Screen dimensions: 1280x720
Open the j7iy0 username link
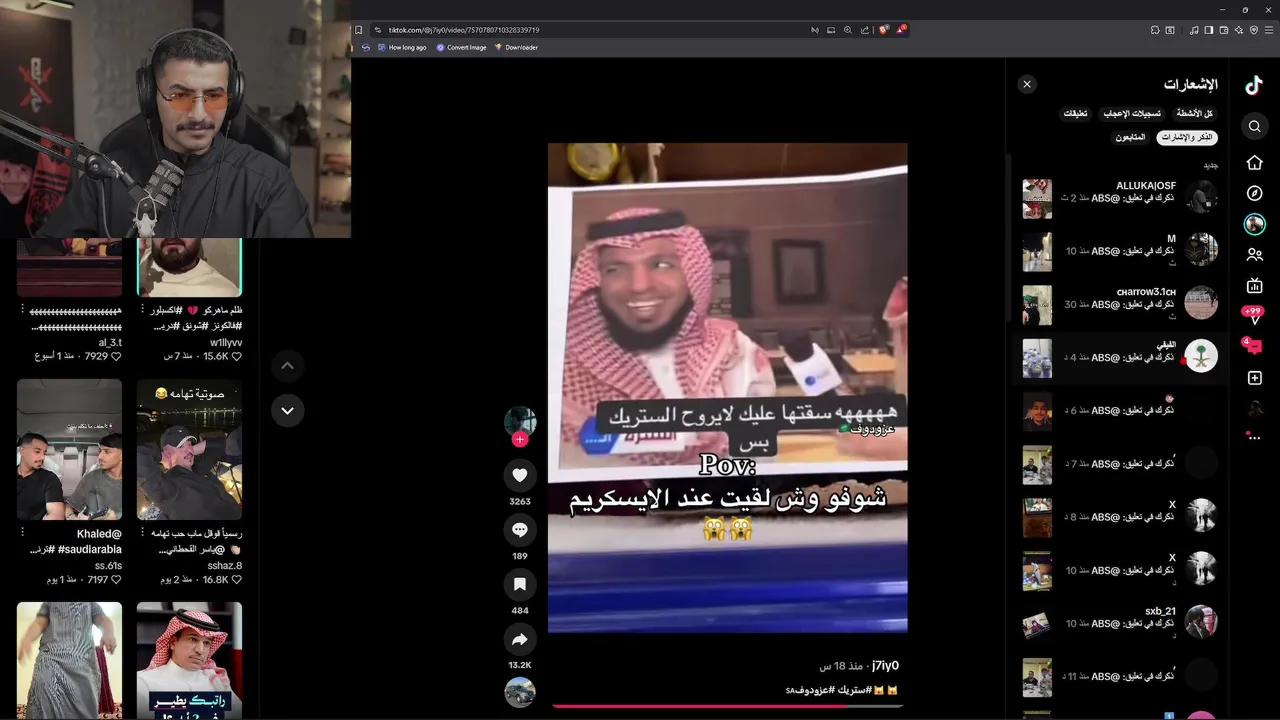(x=885, y=666)
